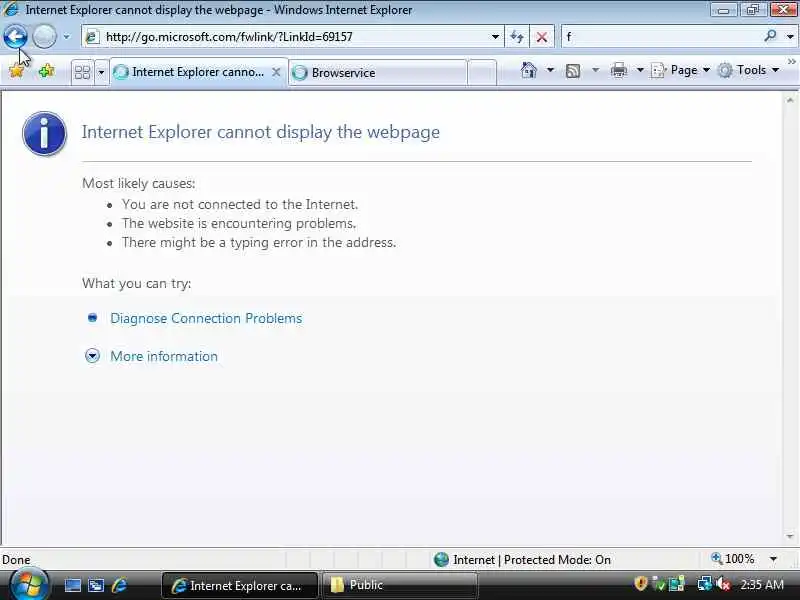Image resolution: width=800 pixels, height=600 pixels.
Task: Expand the tab list dropdown arrow
Action: tap(101, 72)
